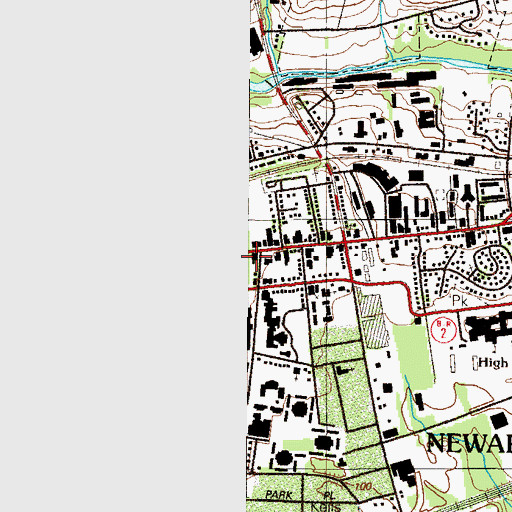Click the "Pk" park label

tap(460, 301)
